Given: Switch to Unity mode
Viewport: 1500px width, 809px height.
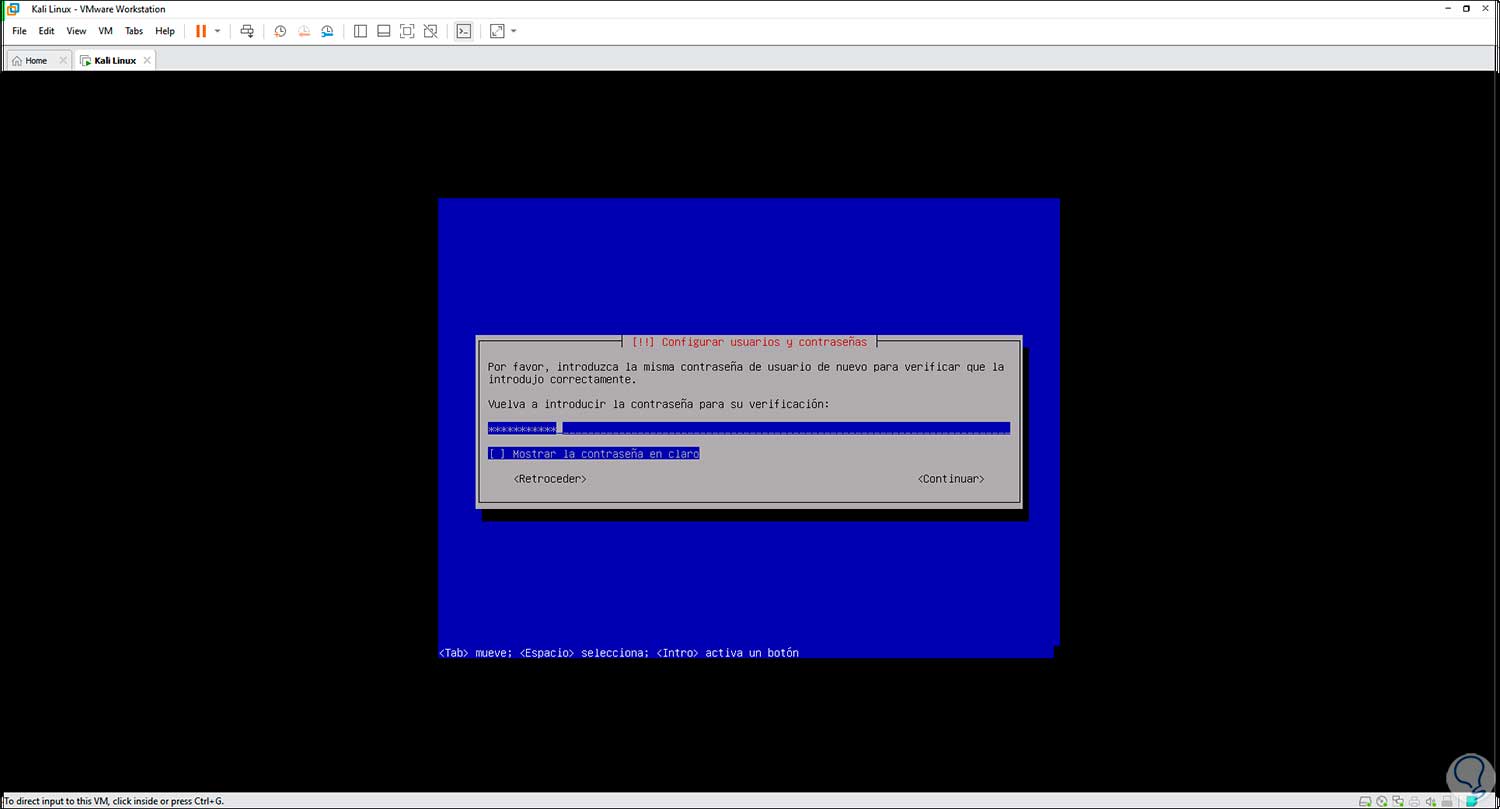Looking at the screenshot, I should [431, 31].
